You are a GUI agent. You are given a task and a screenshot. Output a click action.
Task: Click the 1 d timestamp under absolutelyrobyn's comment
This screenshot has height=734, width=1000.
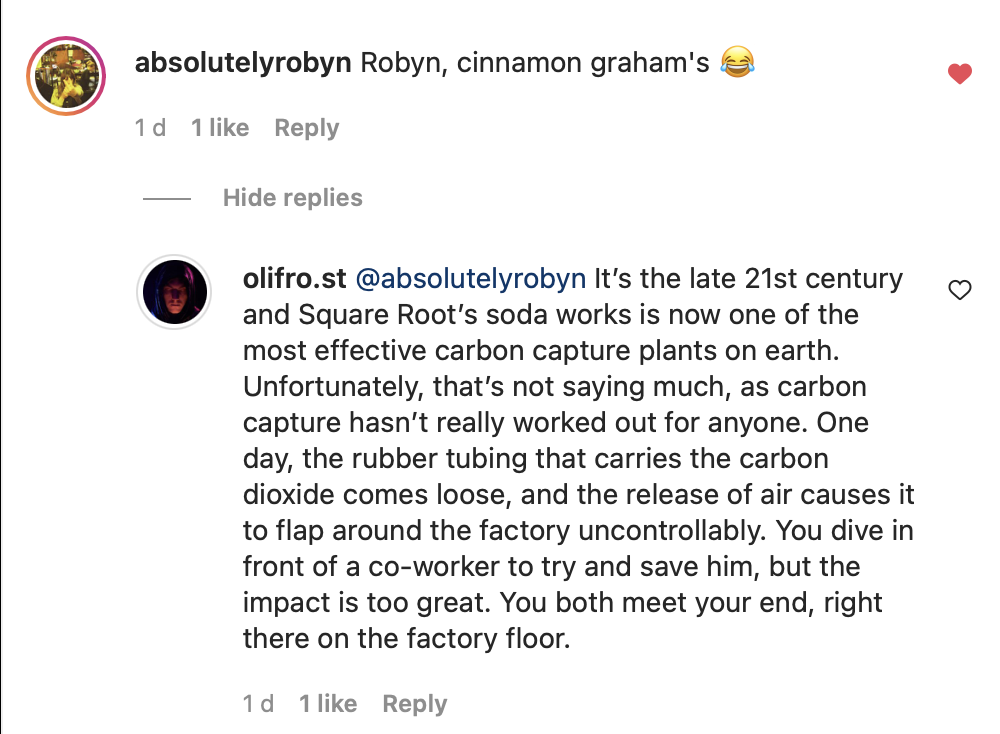pos(150,128)
